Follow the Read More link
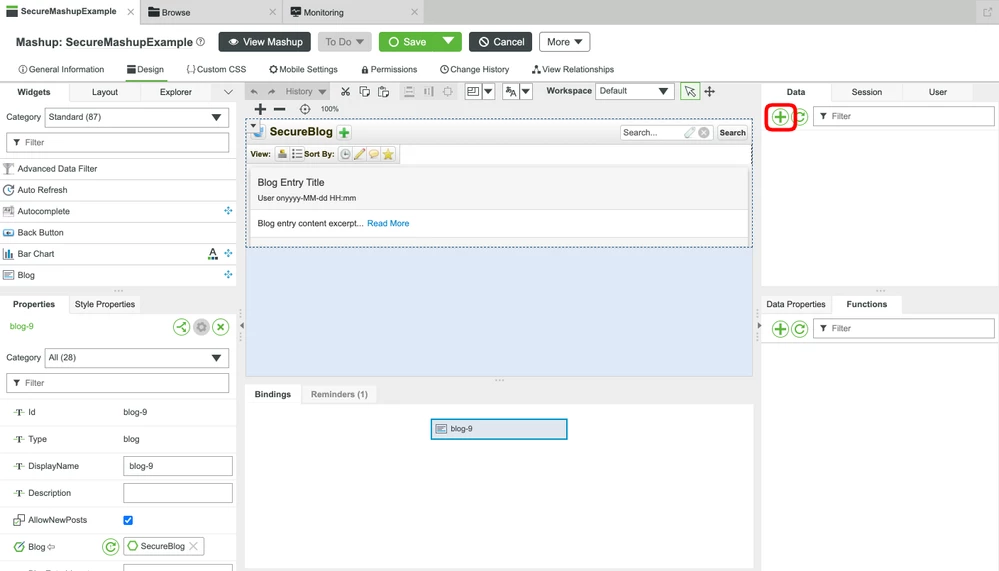The height and width of the screenshot is (571, 999). tap(388, 224)
